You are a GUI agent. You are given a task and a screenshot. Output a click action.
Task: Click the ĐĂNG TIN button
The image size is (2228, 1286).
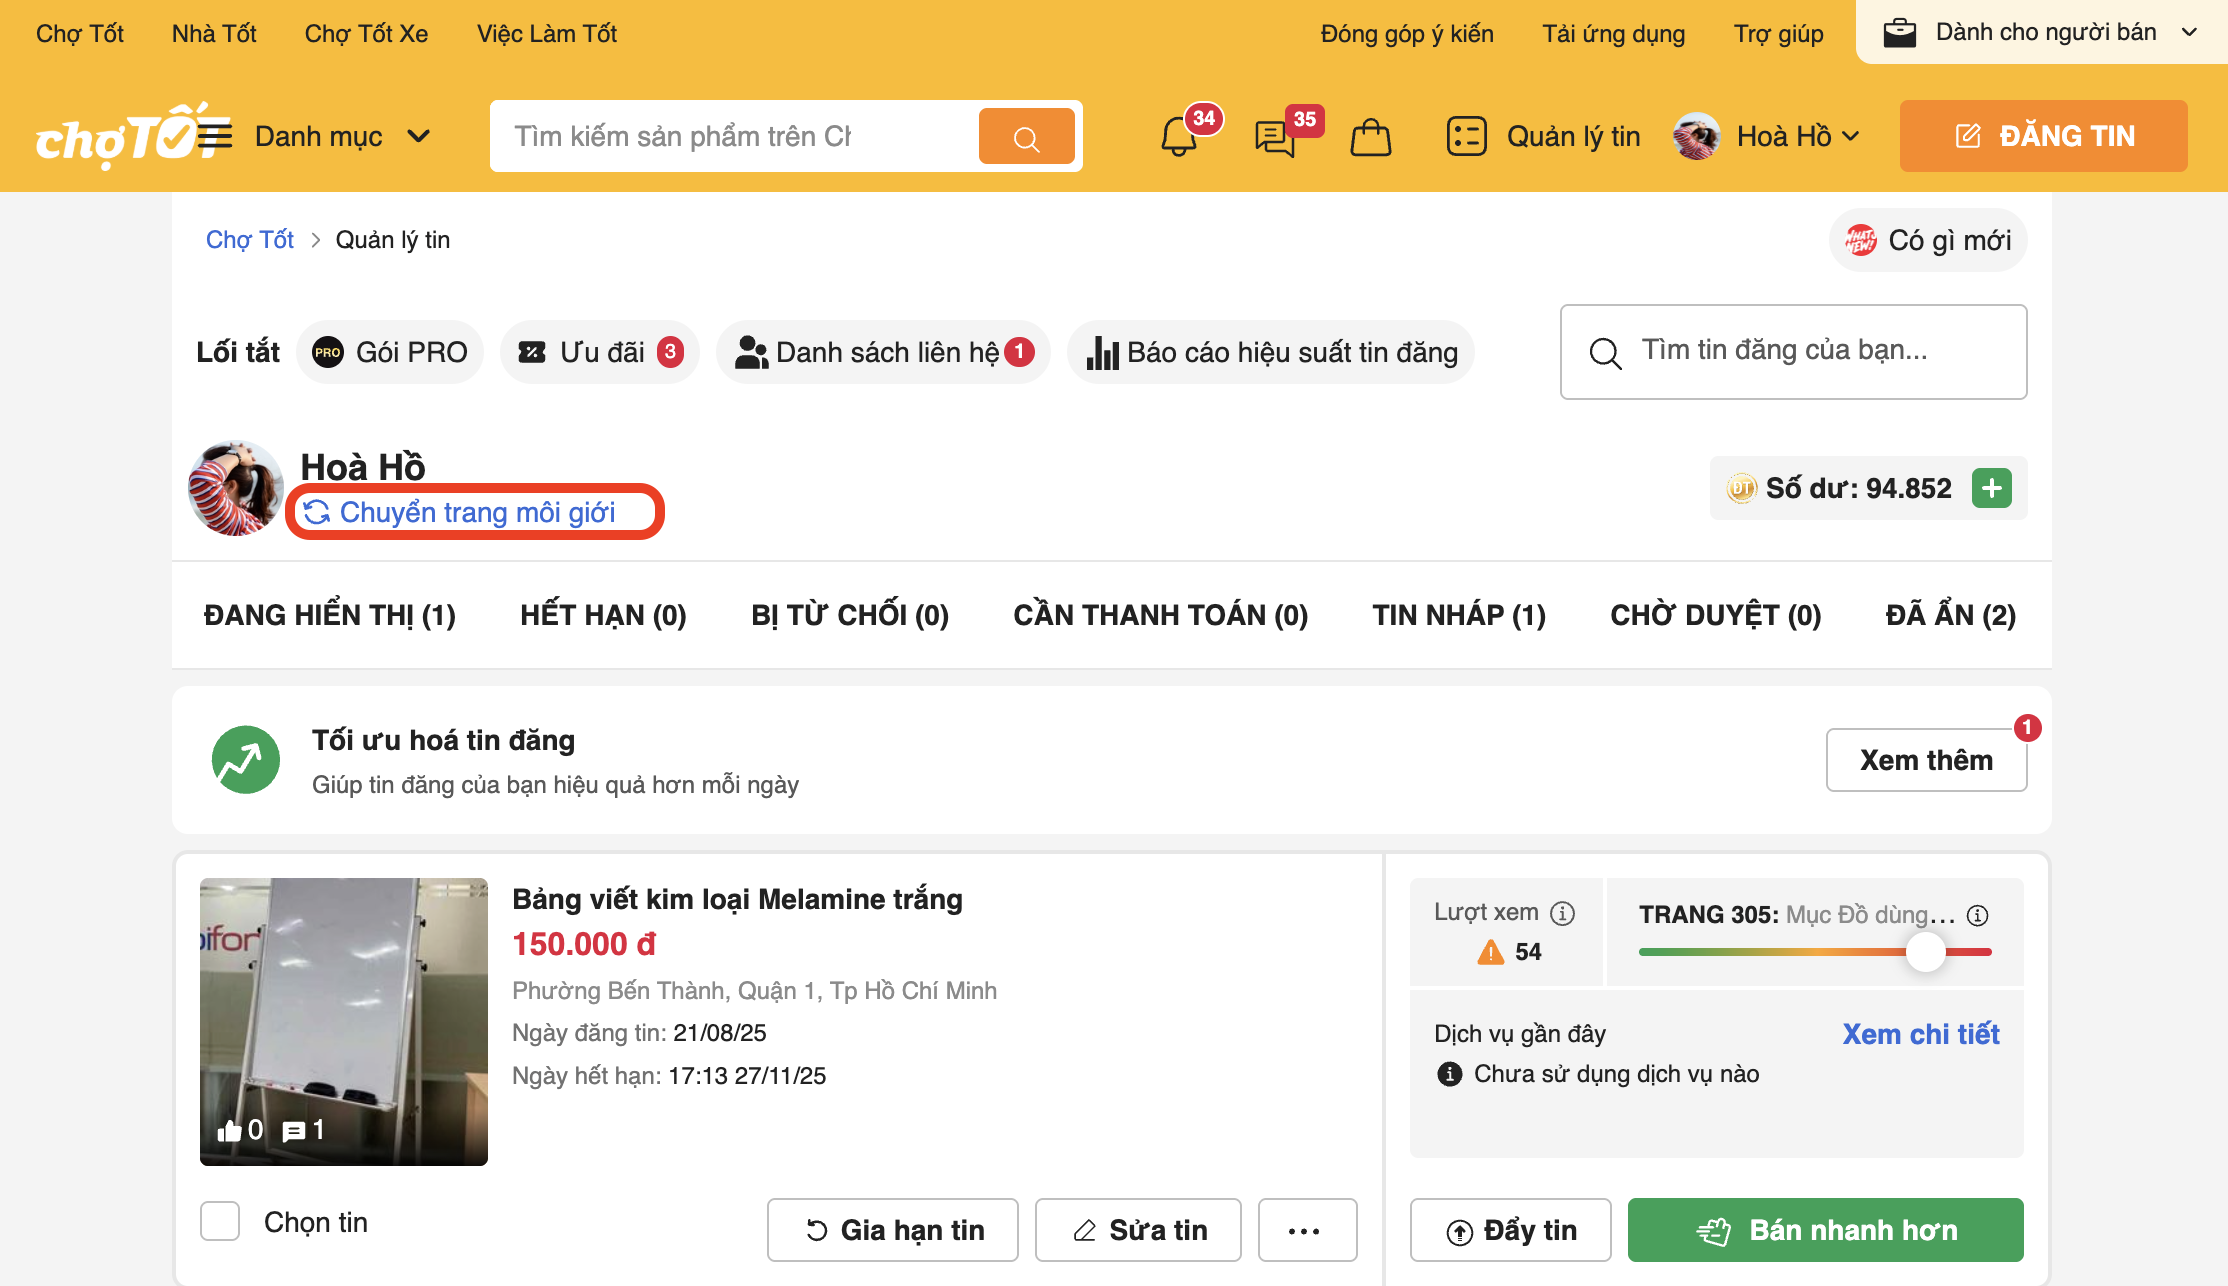[2043, 136]
